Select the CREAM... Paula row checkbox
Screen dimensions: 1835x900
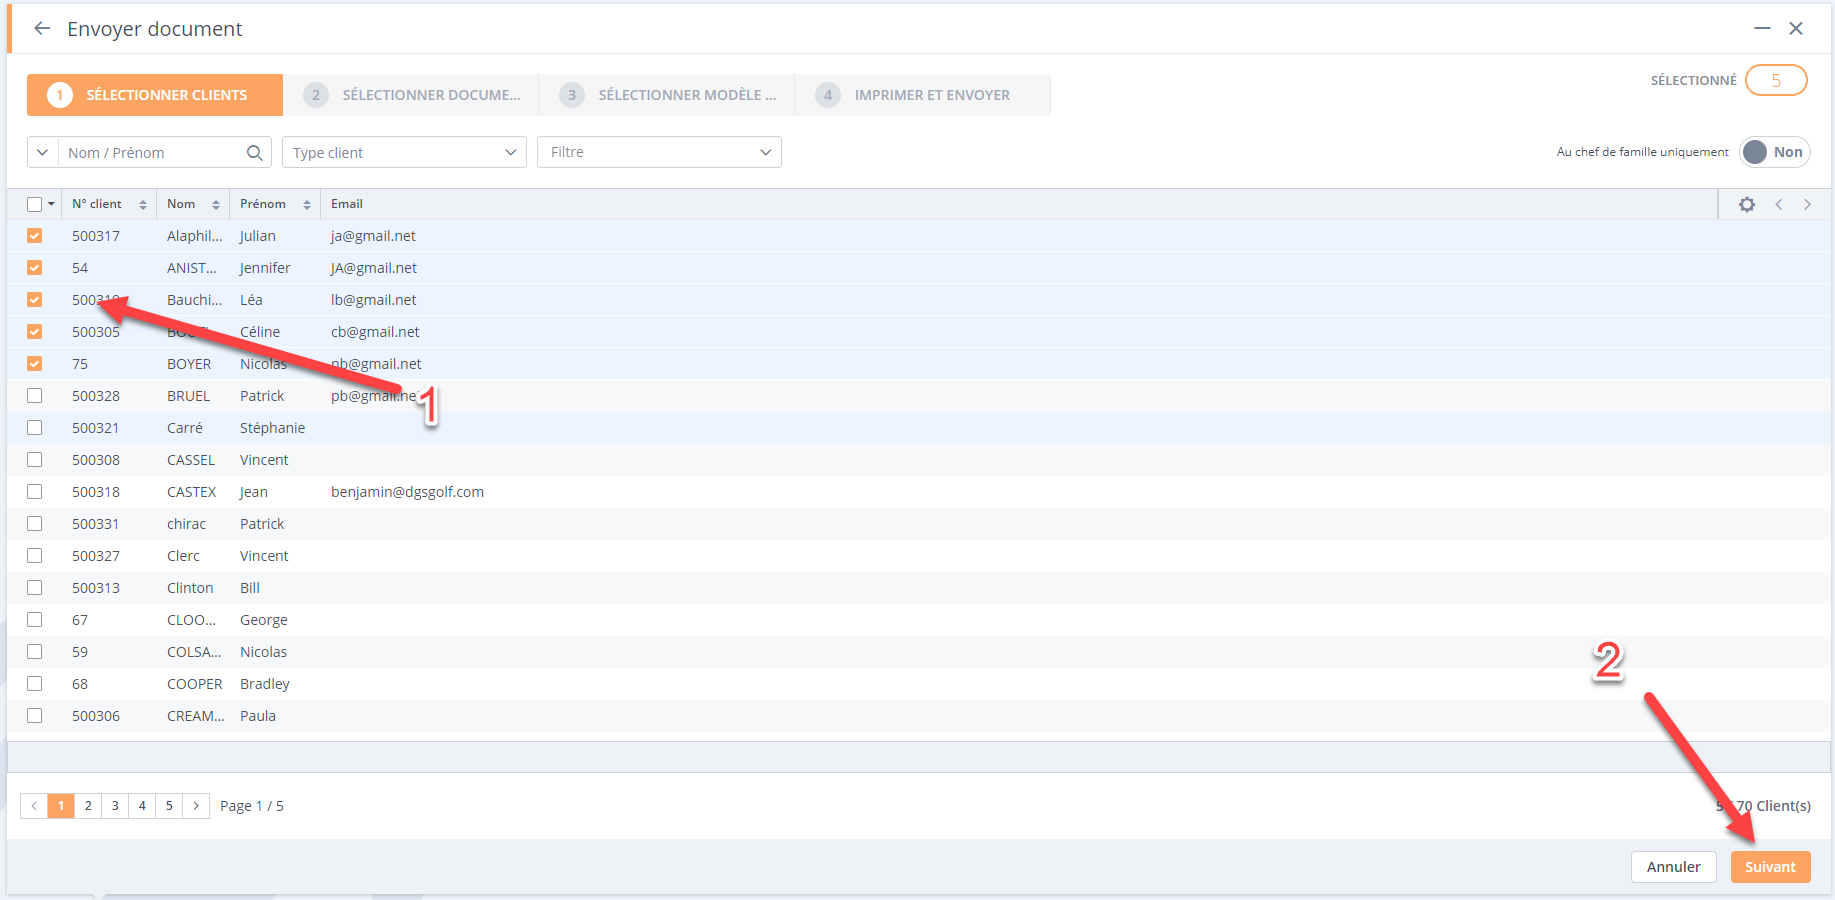(34, 716)
